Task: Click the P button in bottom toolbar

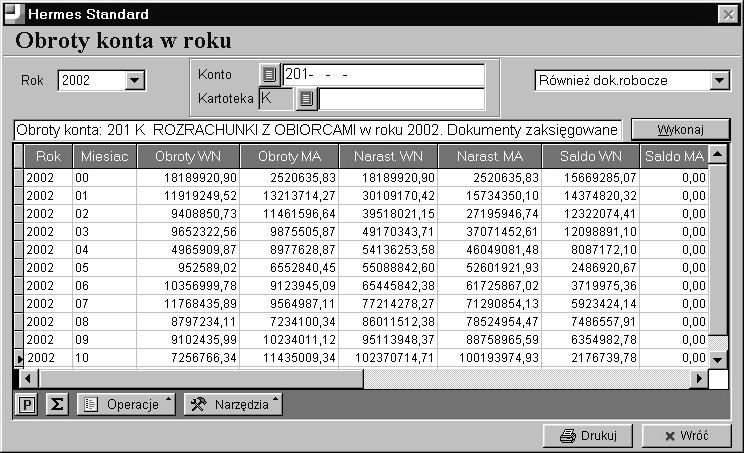Action: click(27, 405)
